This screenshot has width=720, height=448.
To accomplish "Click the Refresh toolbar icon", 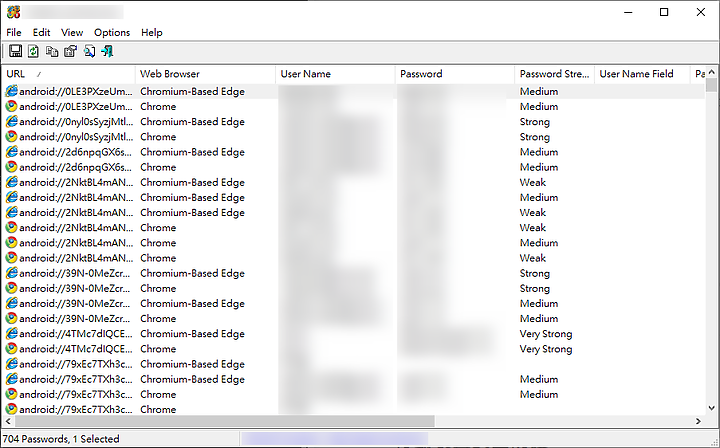I will coord(33,51).
